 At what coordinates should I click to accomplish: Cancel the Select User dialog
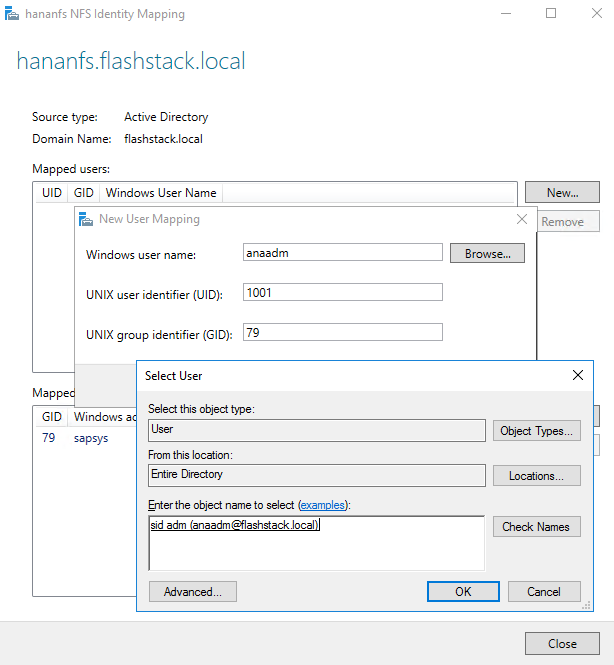[x=544, y=592]
